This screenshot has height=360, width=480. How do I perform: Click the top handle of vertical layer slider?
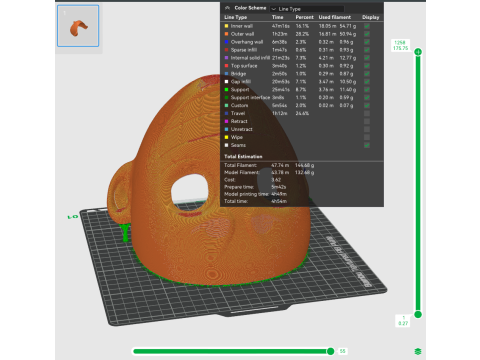pos(418,52)
